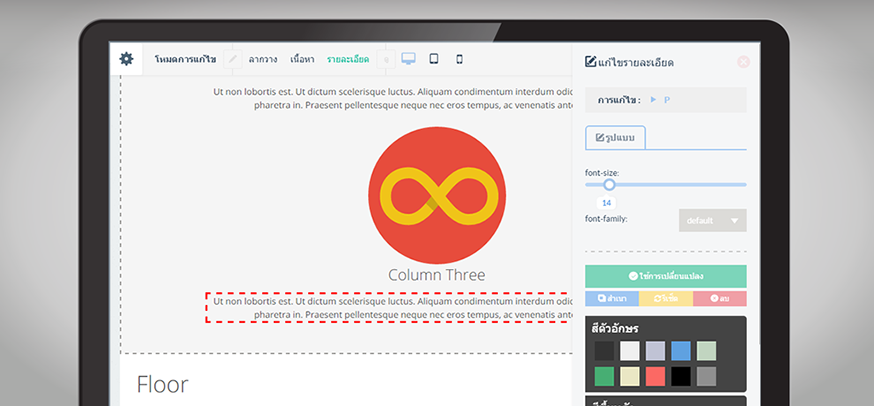Click the blue สำเนา (copy) button

[x=611, y=299]
